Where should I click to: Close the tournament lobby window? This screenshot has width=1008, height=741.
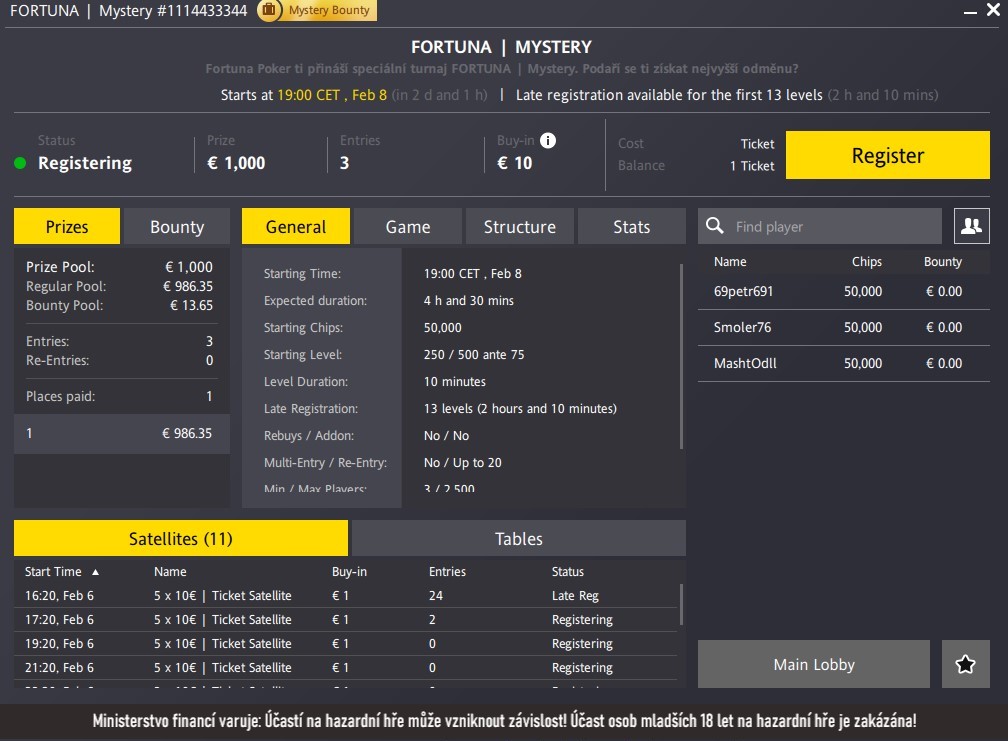[993, 10]
